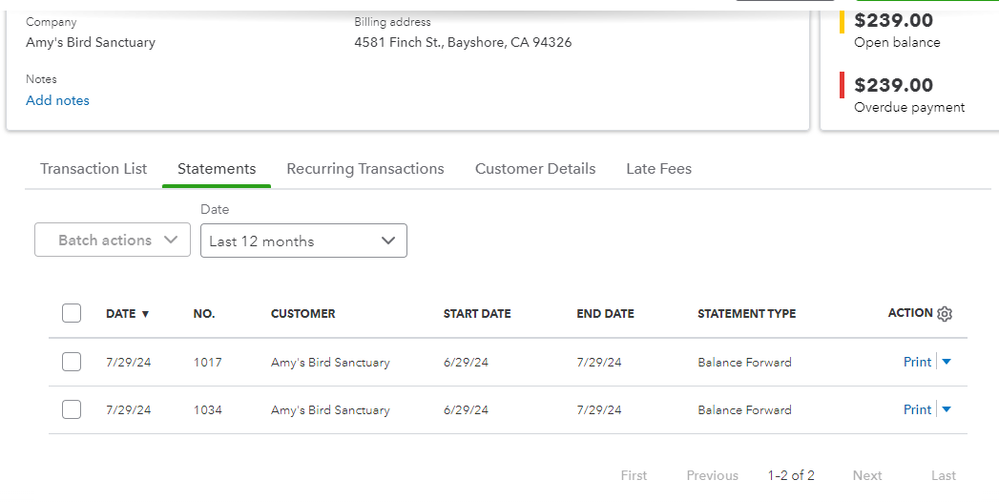Viewport: 999px width, 503px height.
Task: Expand action arrow for statement 1034
Action: 947,410
